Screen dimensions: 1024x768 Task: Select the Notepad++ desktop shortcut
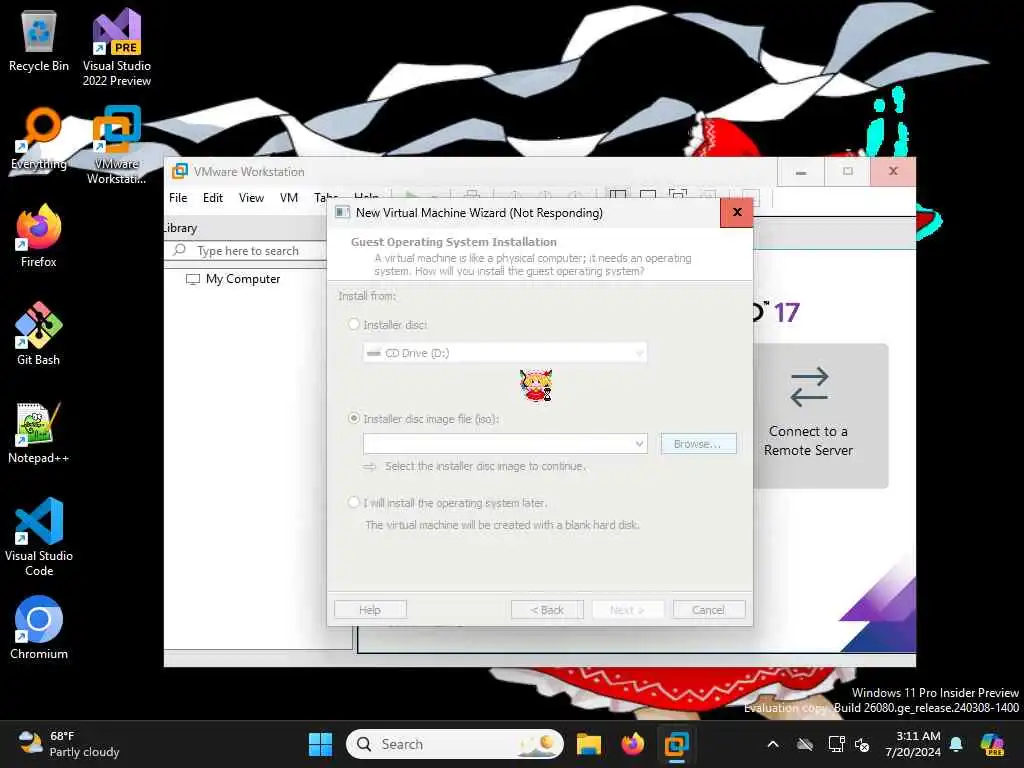pyautogui.click(x=39, y=432)
